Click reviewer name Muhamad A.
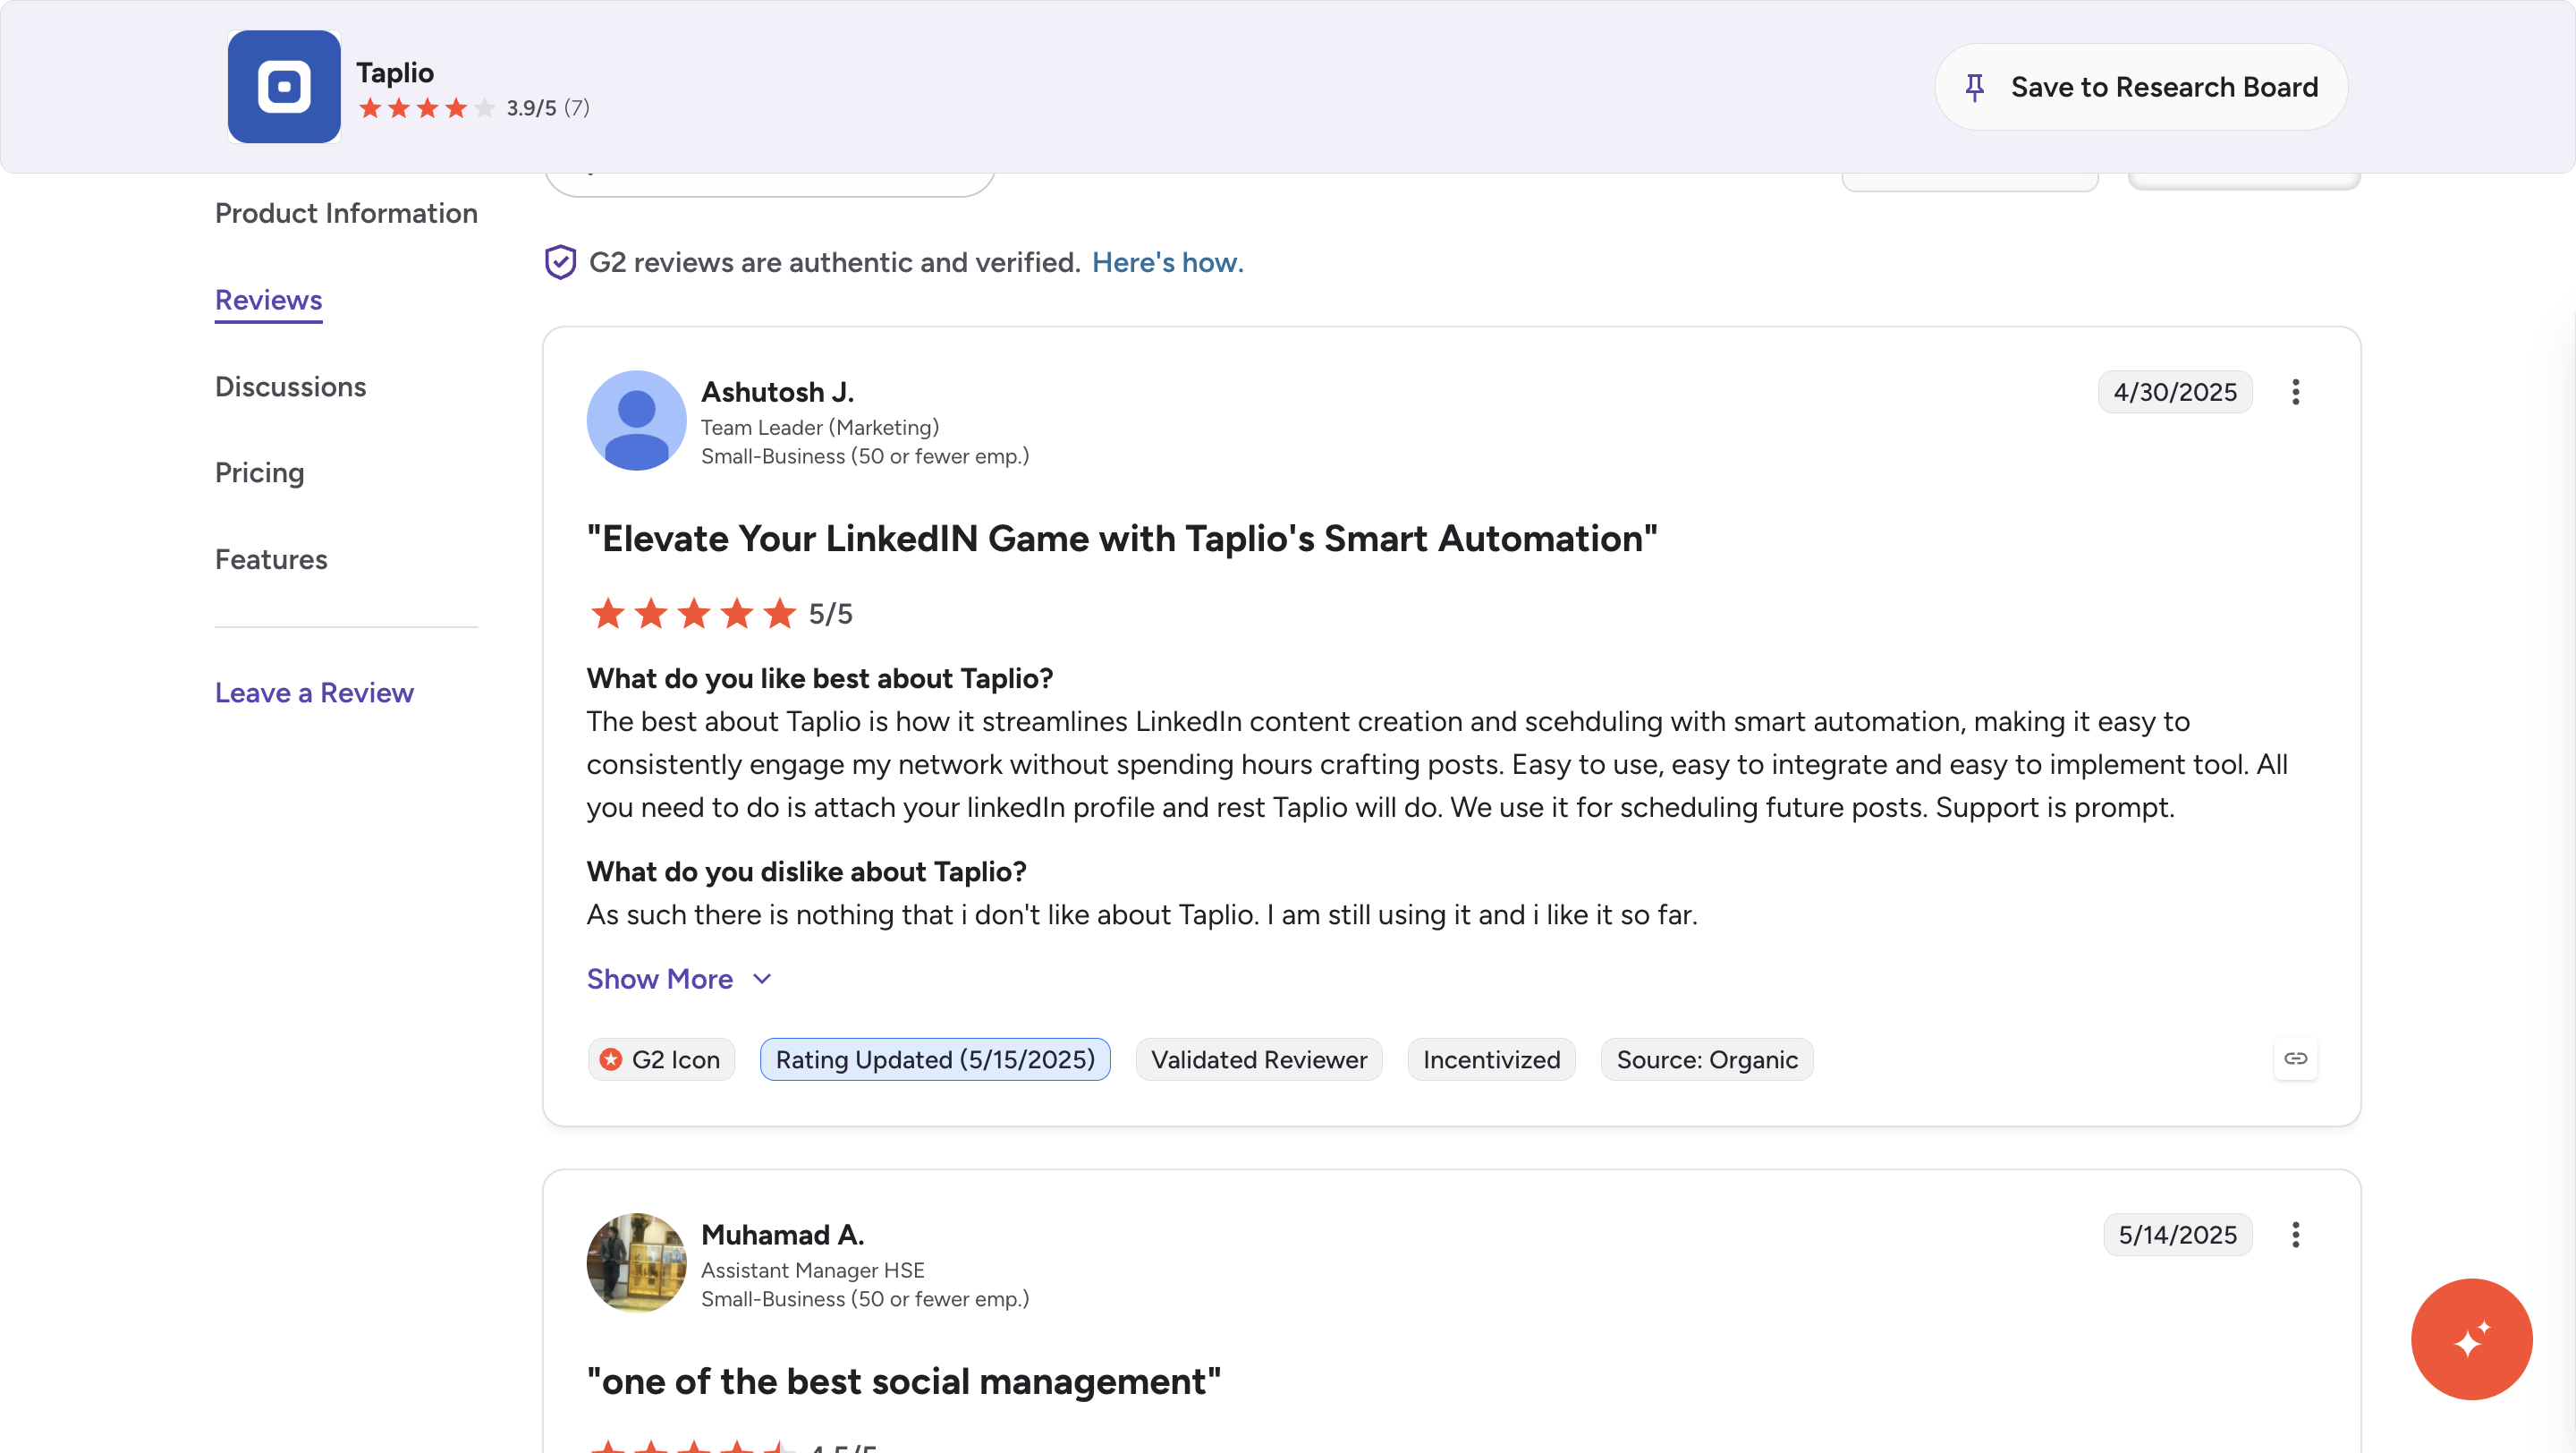Screen dimensions: 2576x1453 pyautogui.click(x=783, y=1235)
